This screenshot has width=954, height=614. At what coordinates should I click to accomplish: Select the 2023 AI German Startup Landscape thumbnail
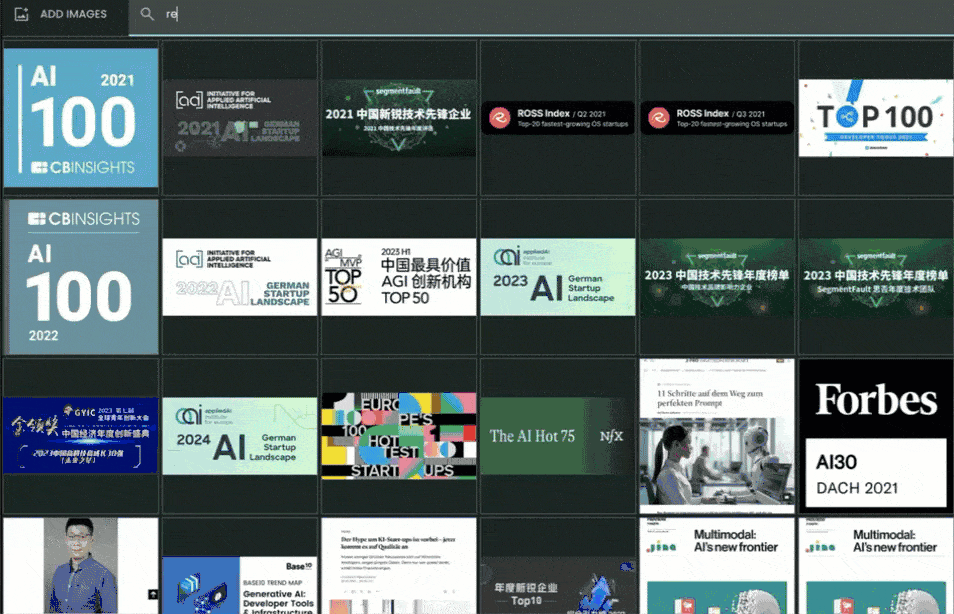558,277
